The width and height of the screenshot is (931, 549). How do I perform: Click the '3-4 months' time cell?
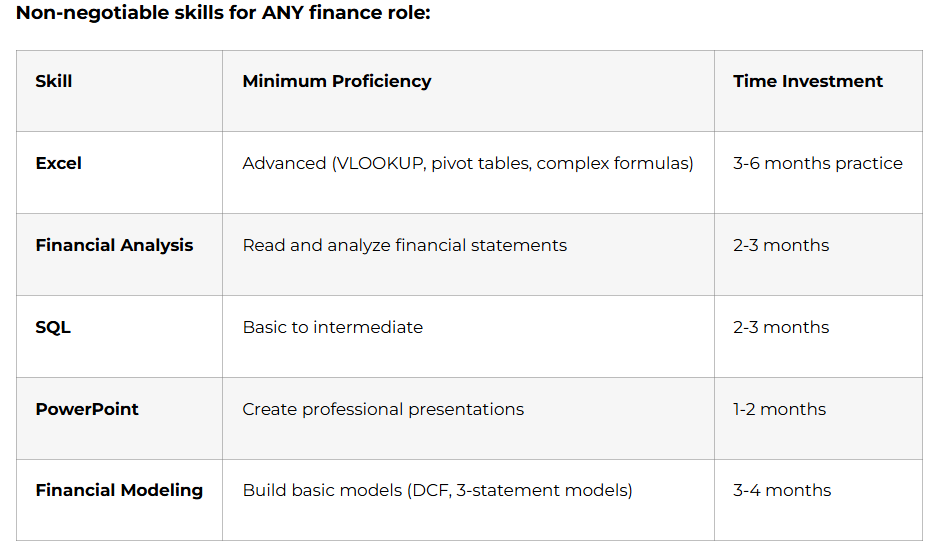coord(782,491)
